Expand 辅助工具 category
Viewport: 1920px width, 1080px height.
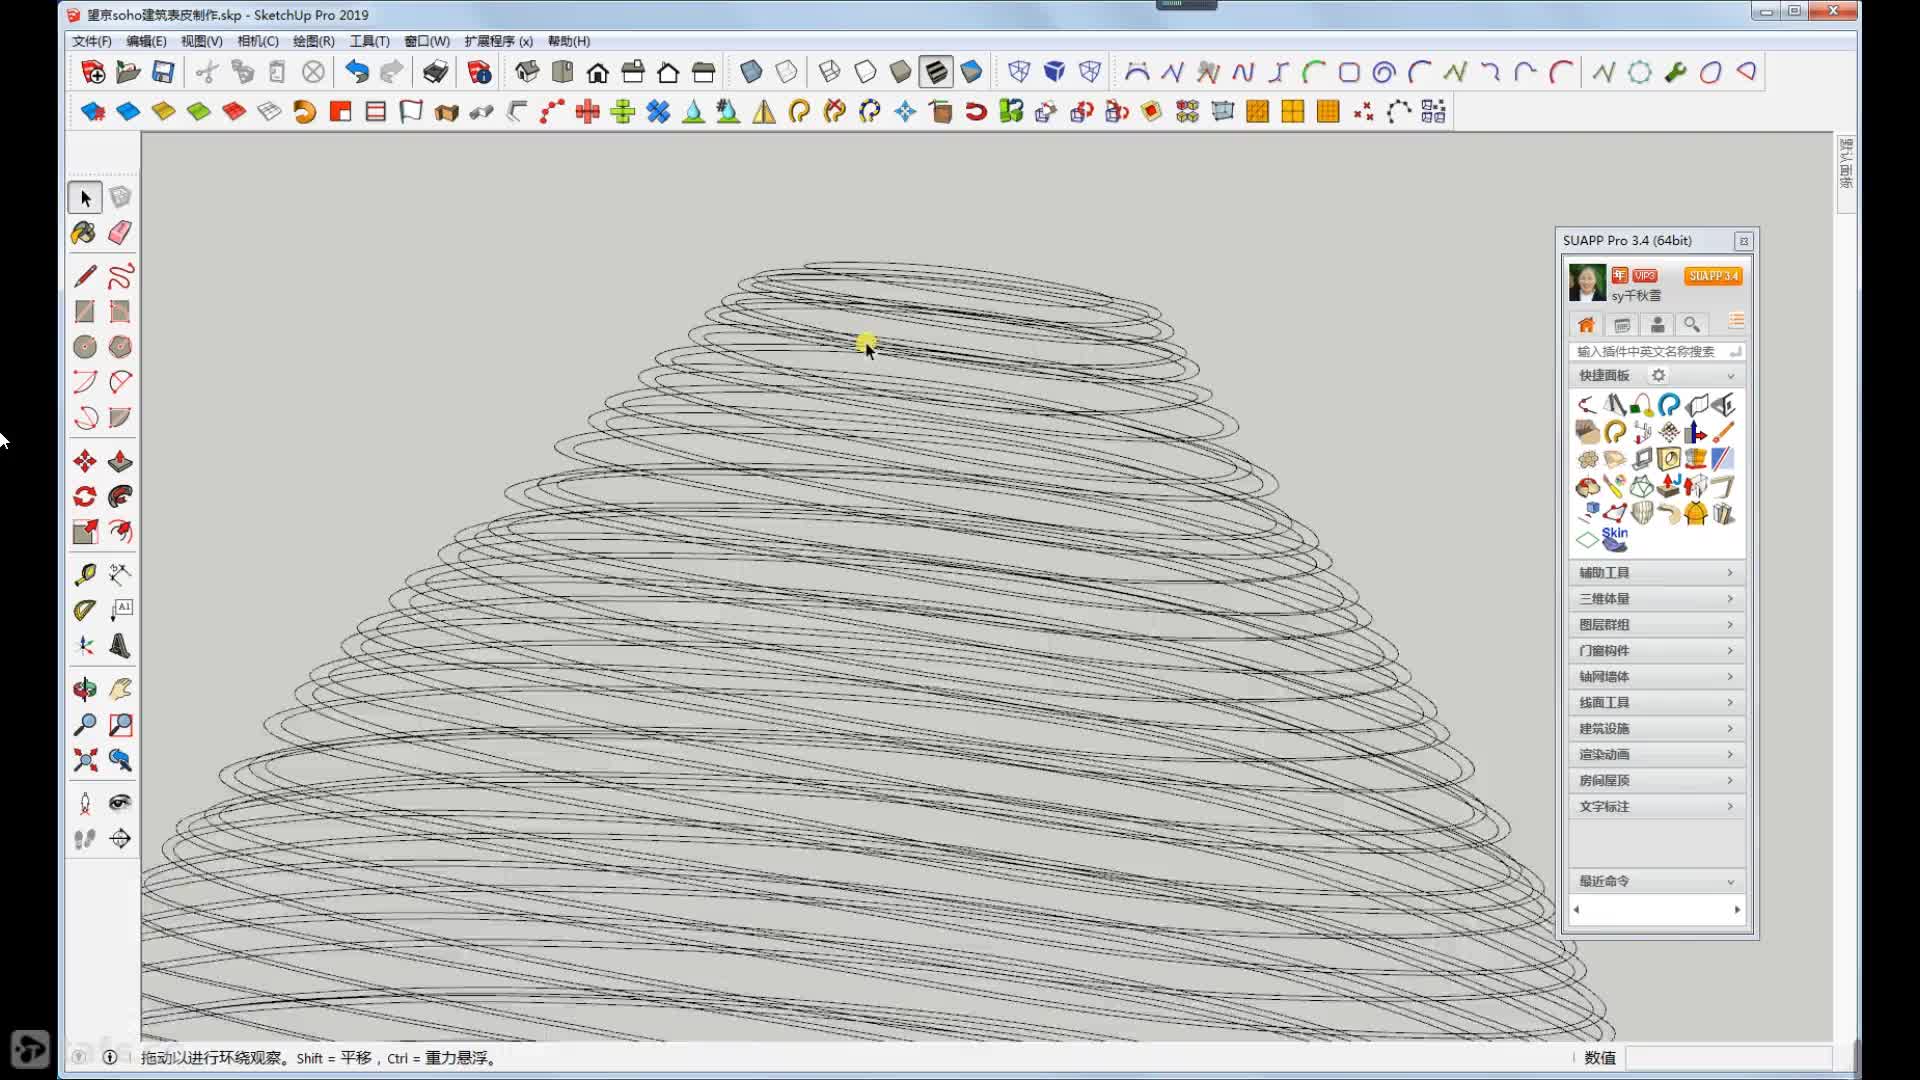[x=1657, y=572]
